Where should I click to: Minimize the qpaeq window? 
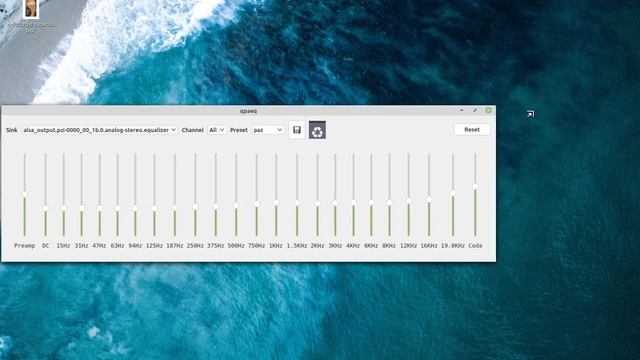point(462,110)
